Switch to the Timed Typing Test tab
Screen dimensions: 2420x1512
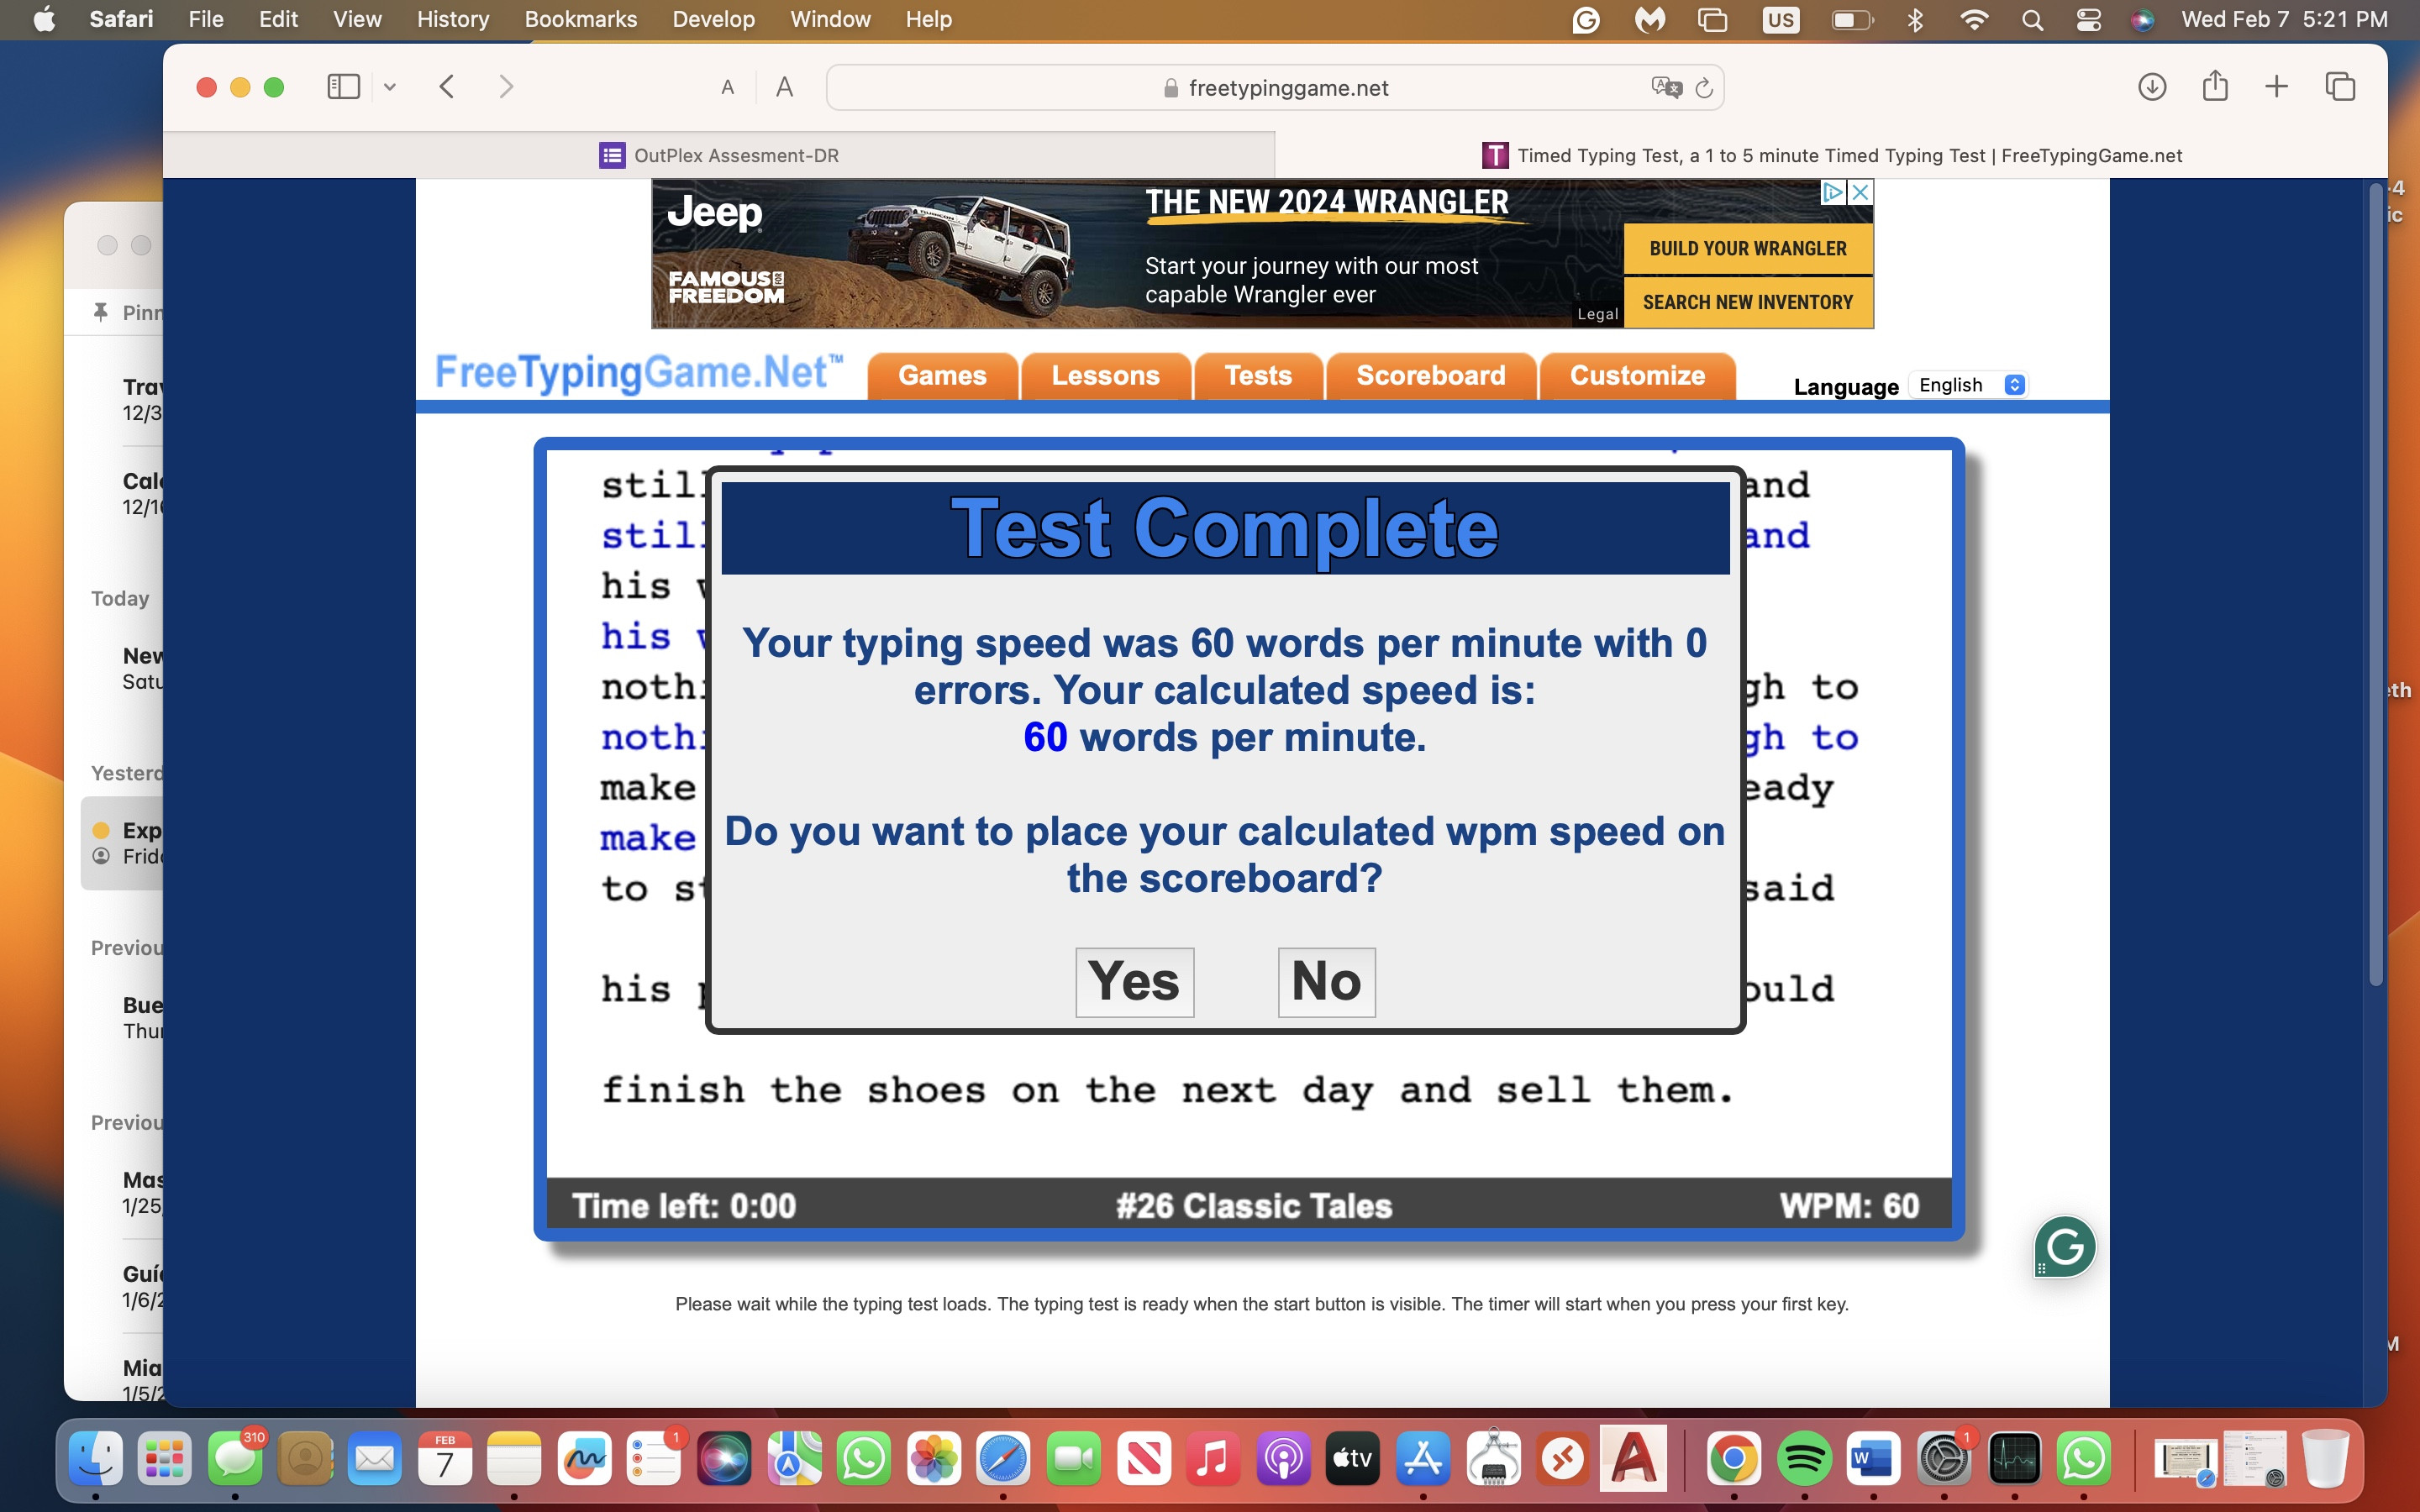click(1831, 155)
